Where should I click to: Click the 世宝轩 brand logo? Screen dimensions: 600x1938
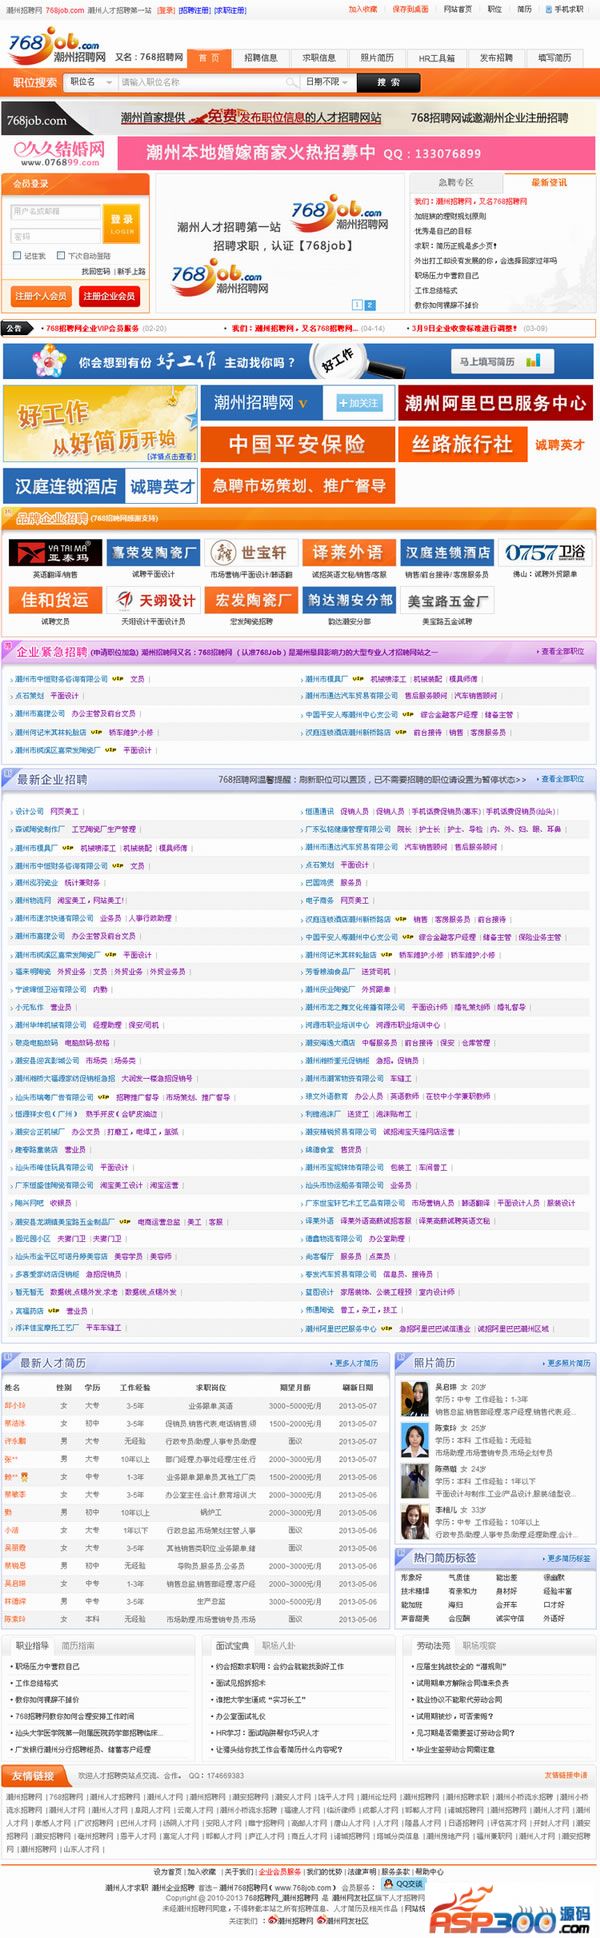250,552
